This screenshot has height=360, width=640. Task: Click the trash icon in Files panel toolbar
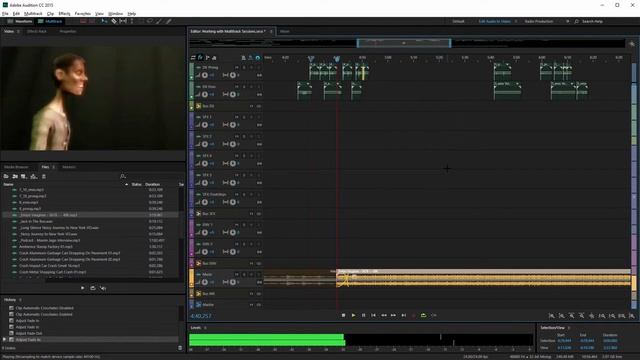click(44, 176)
